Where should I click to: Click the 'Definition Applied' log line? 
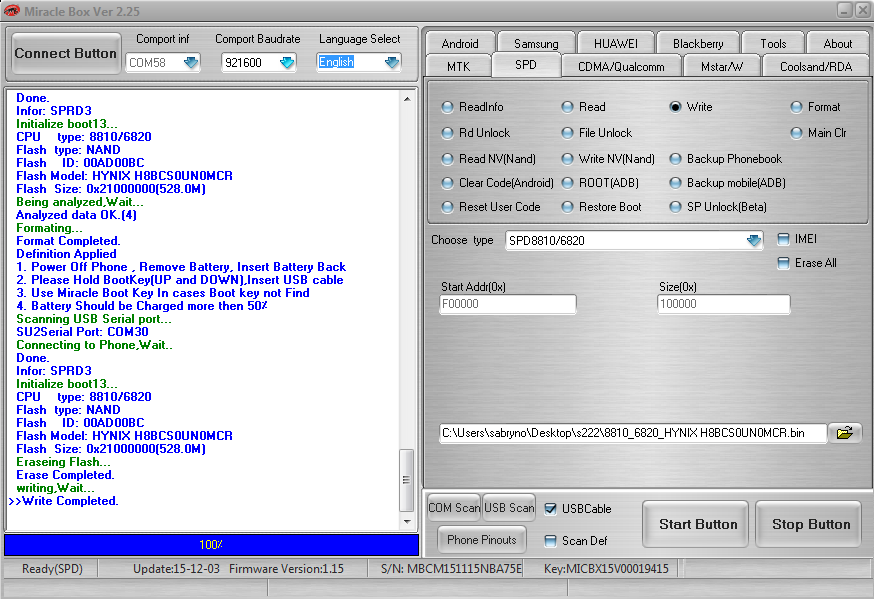pos(66,254)
